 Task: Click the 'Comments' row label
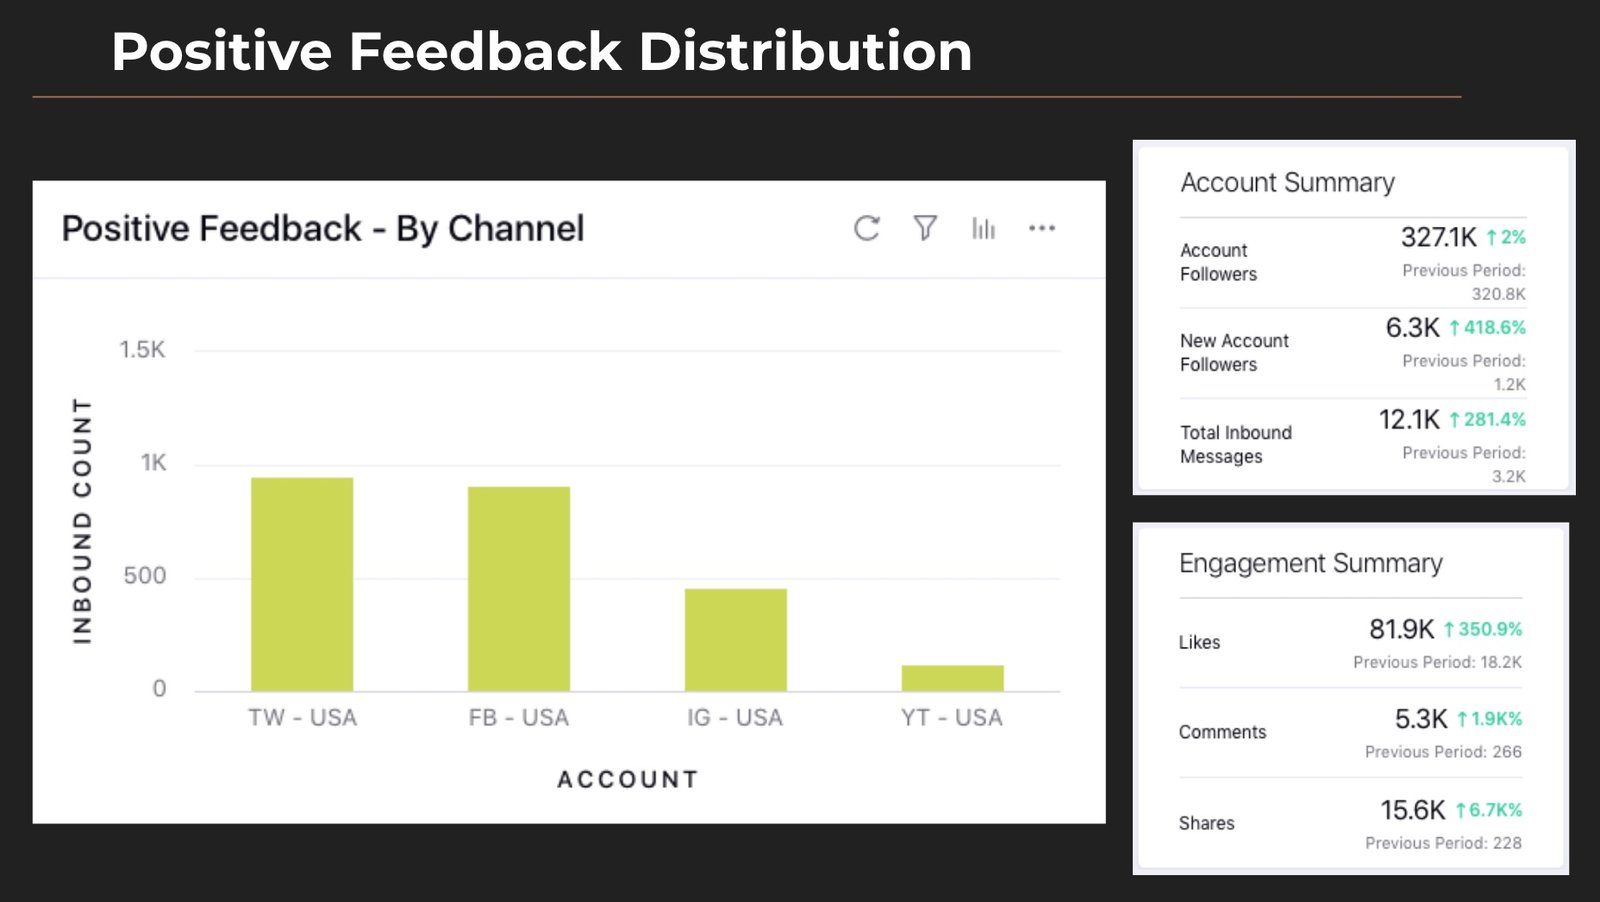[x=1222, y=732]
